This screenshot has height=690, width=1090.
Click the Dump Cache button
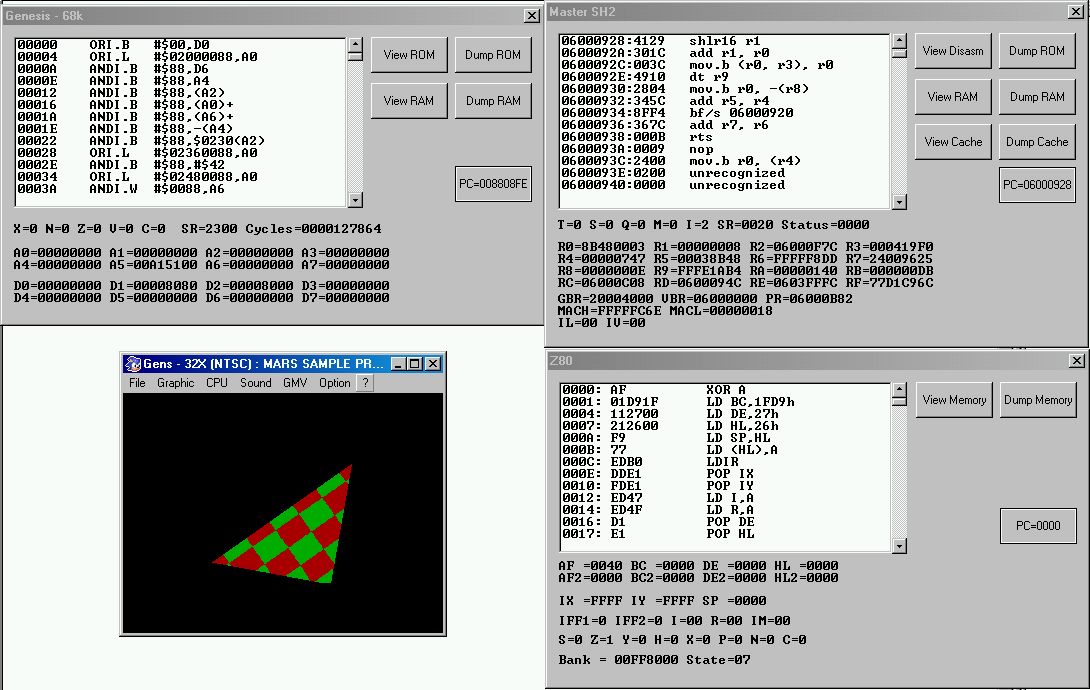(1037, 142)
